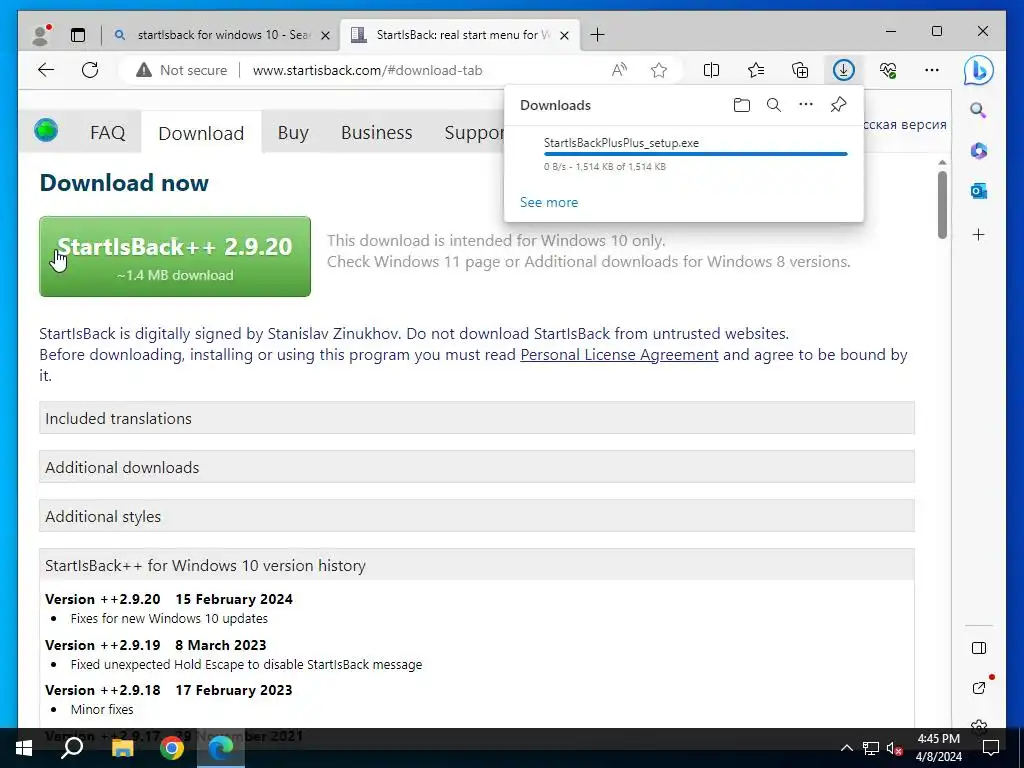Screen dimensions: 1024x768
Task: Open the Favorites list icon
Action: (756, 70)
